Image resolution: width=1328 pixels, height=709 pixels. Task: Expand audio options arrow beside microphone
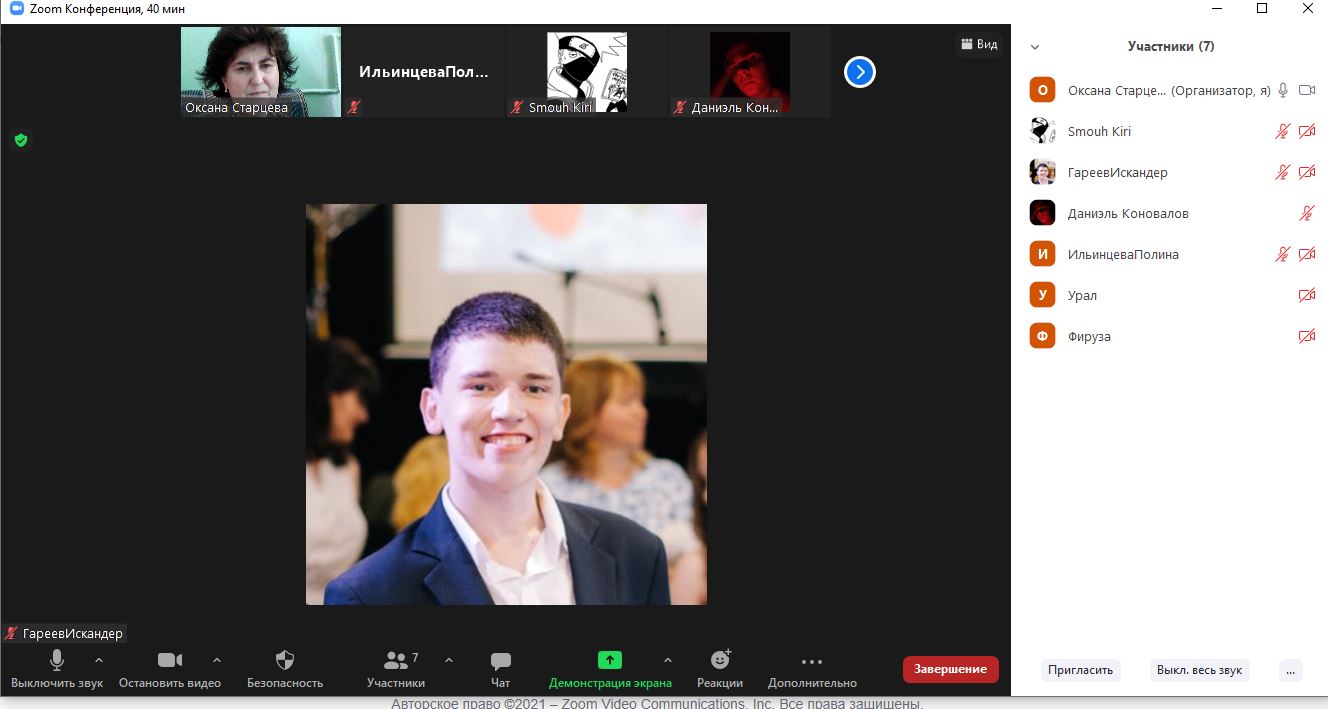98,660
